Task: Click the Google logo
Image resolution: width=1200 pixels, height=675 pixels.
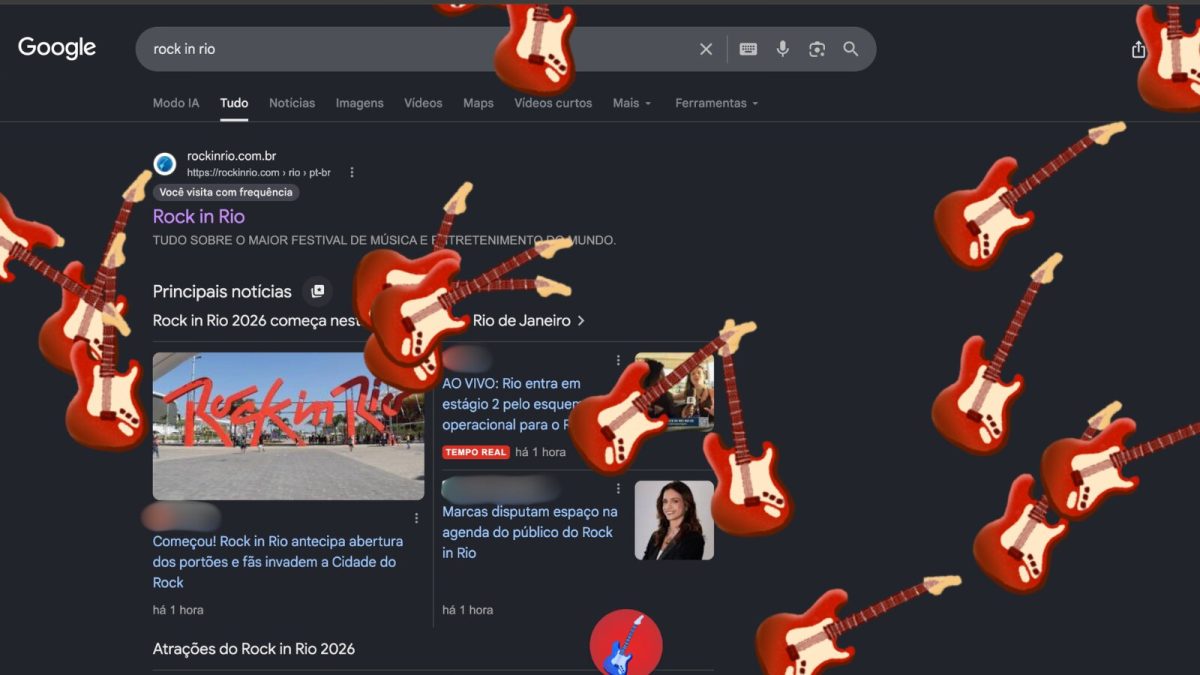Action: pos(57,48)
